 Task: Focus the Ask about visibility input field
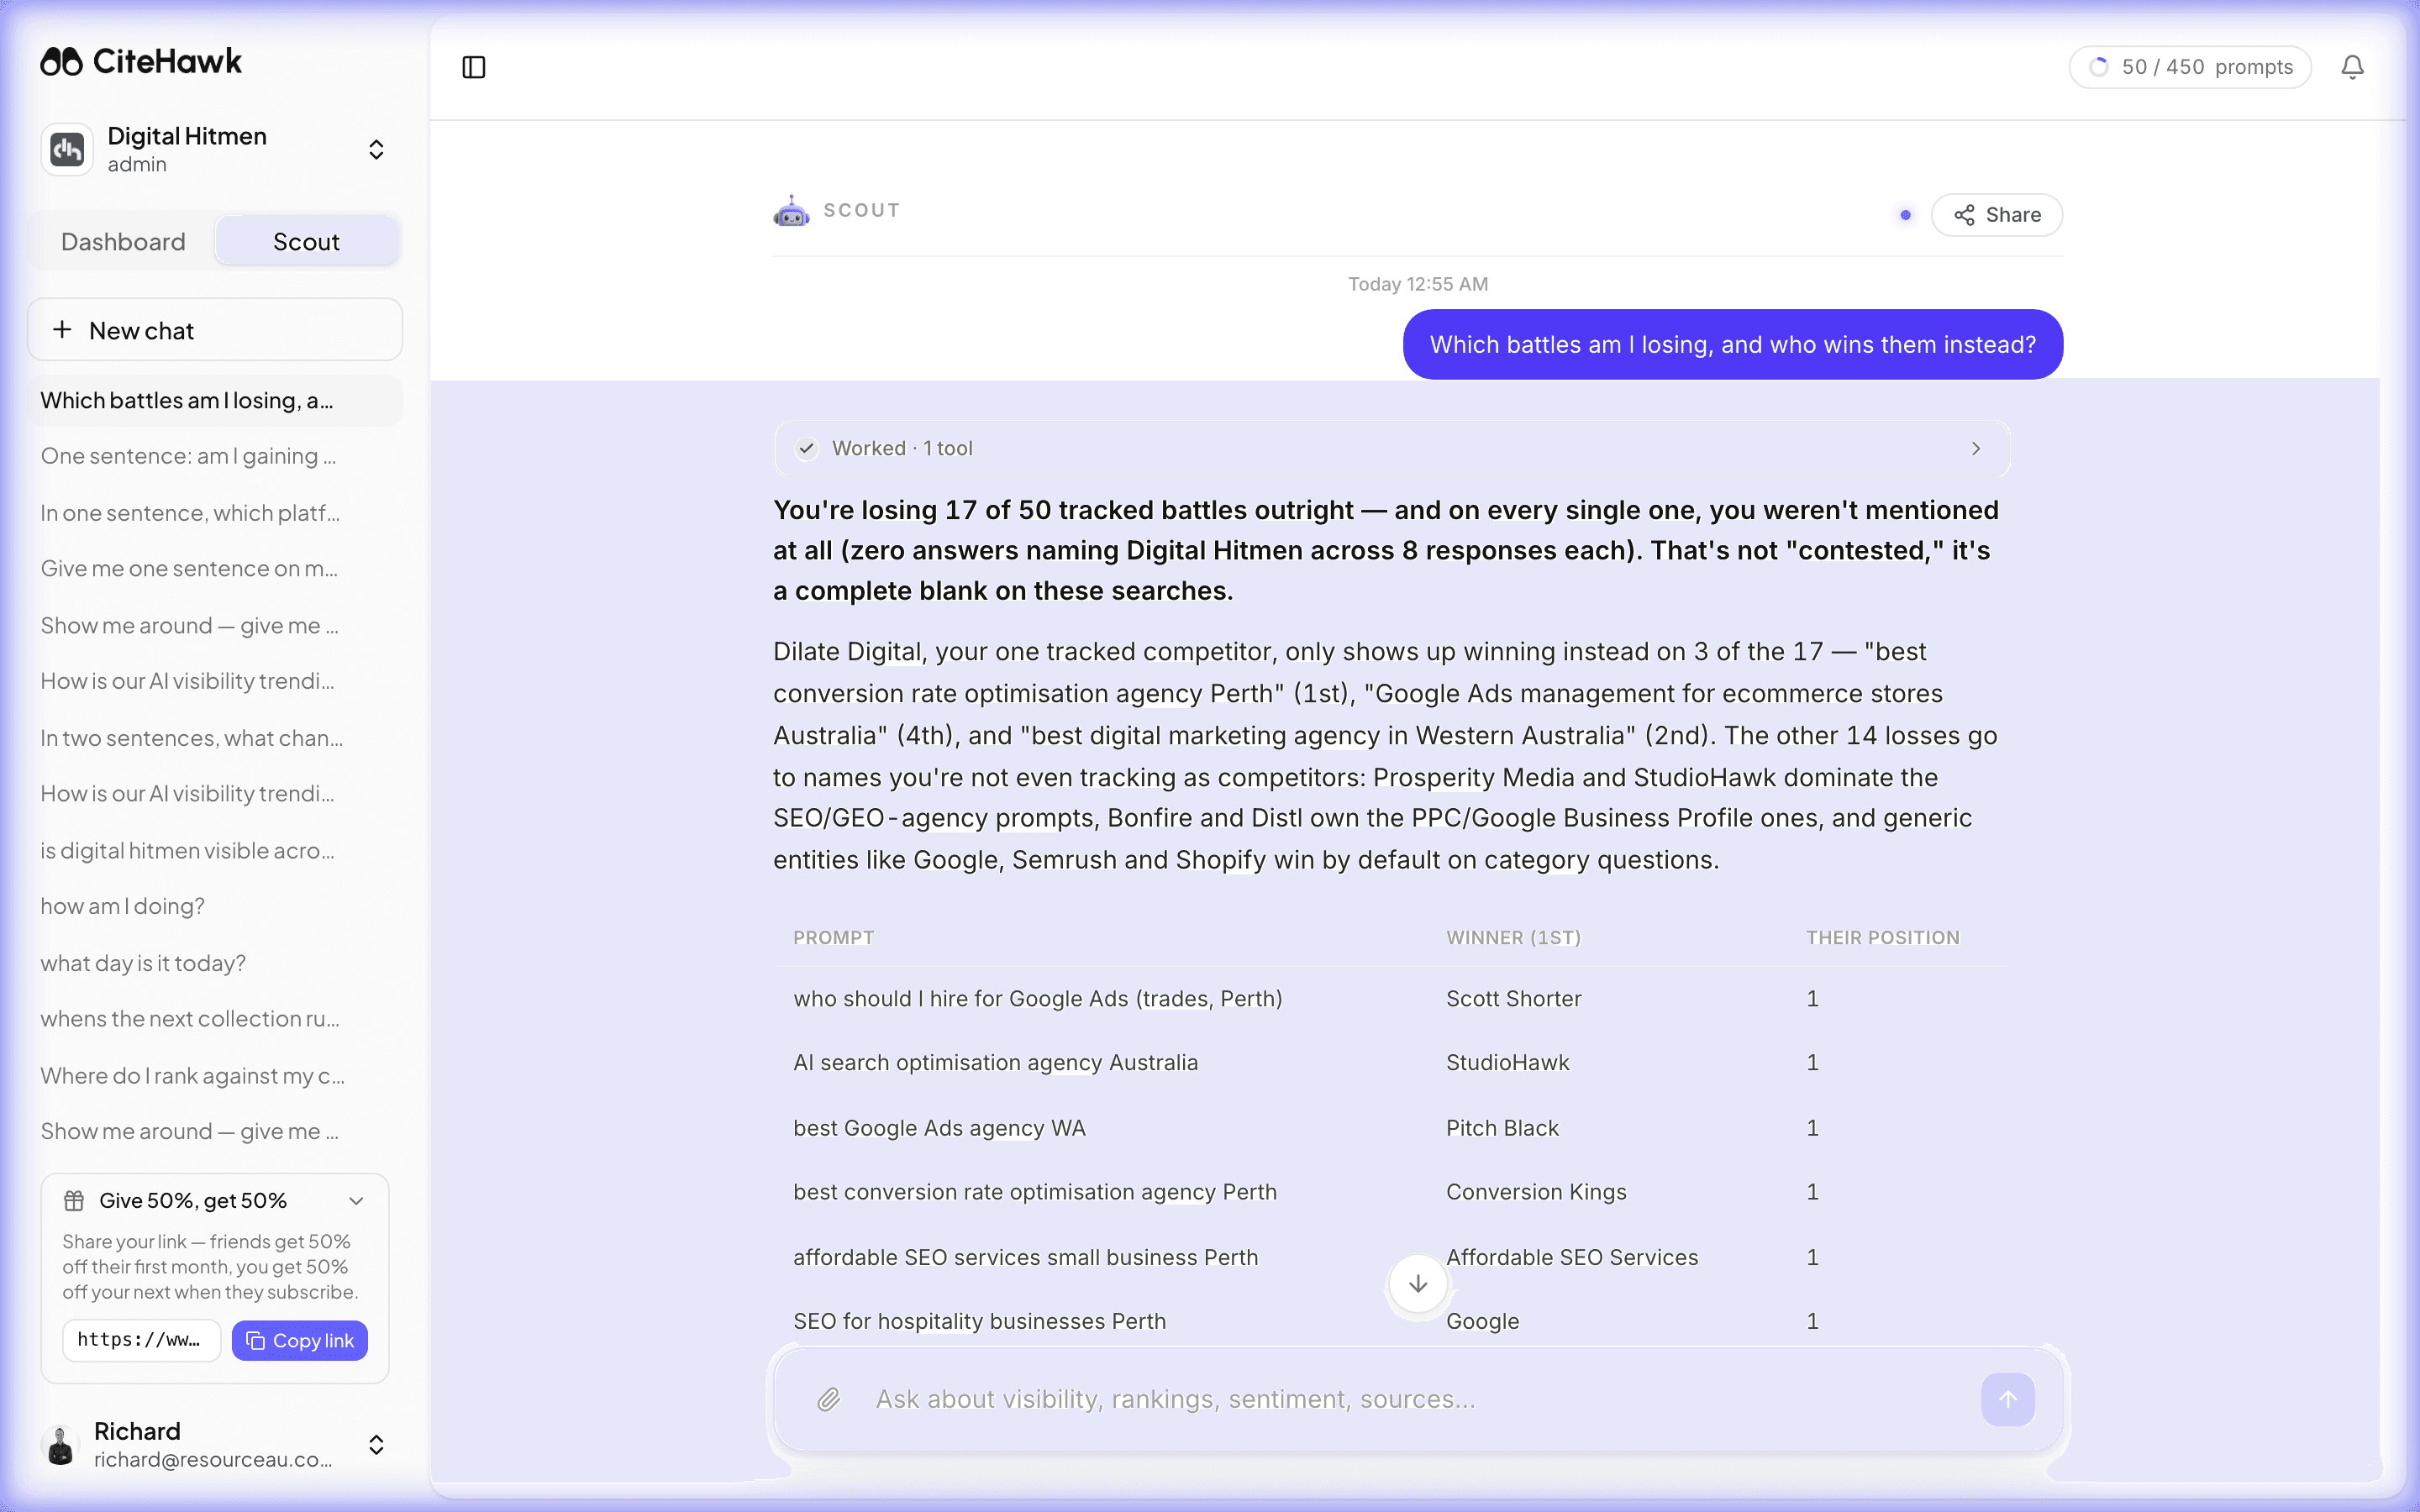pyautogui.click(x=1417, y=1399)
